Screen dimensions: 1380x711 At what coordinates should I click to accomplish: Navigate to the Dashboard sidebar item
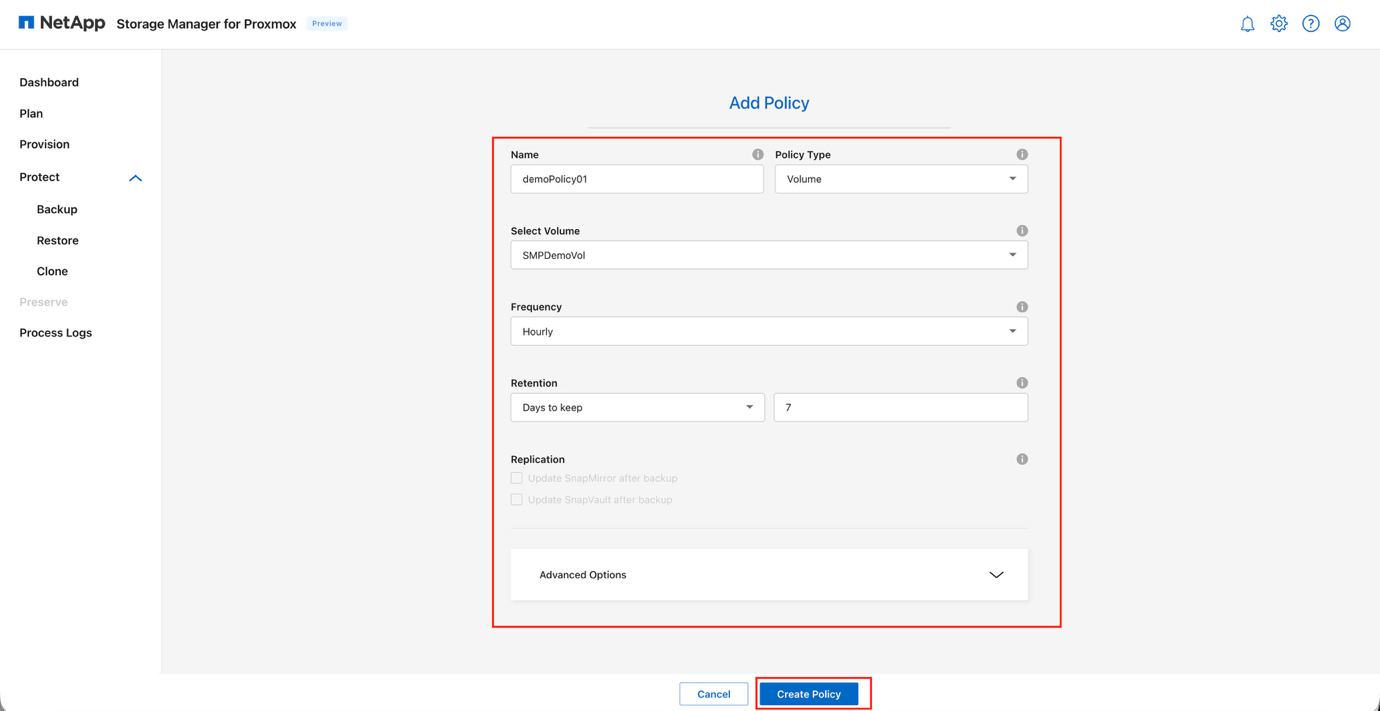tap(49, 82)
